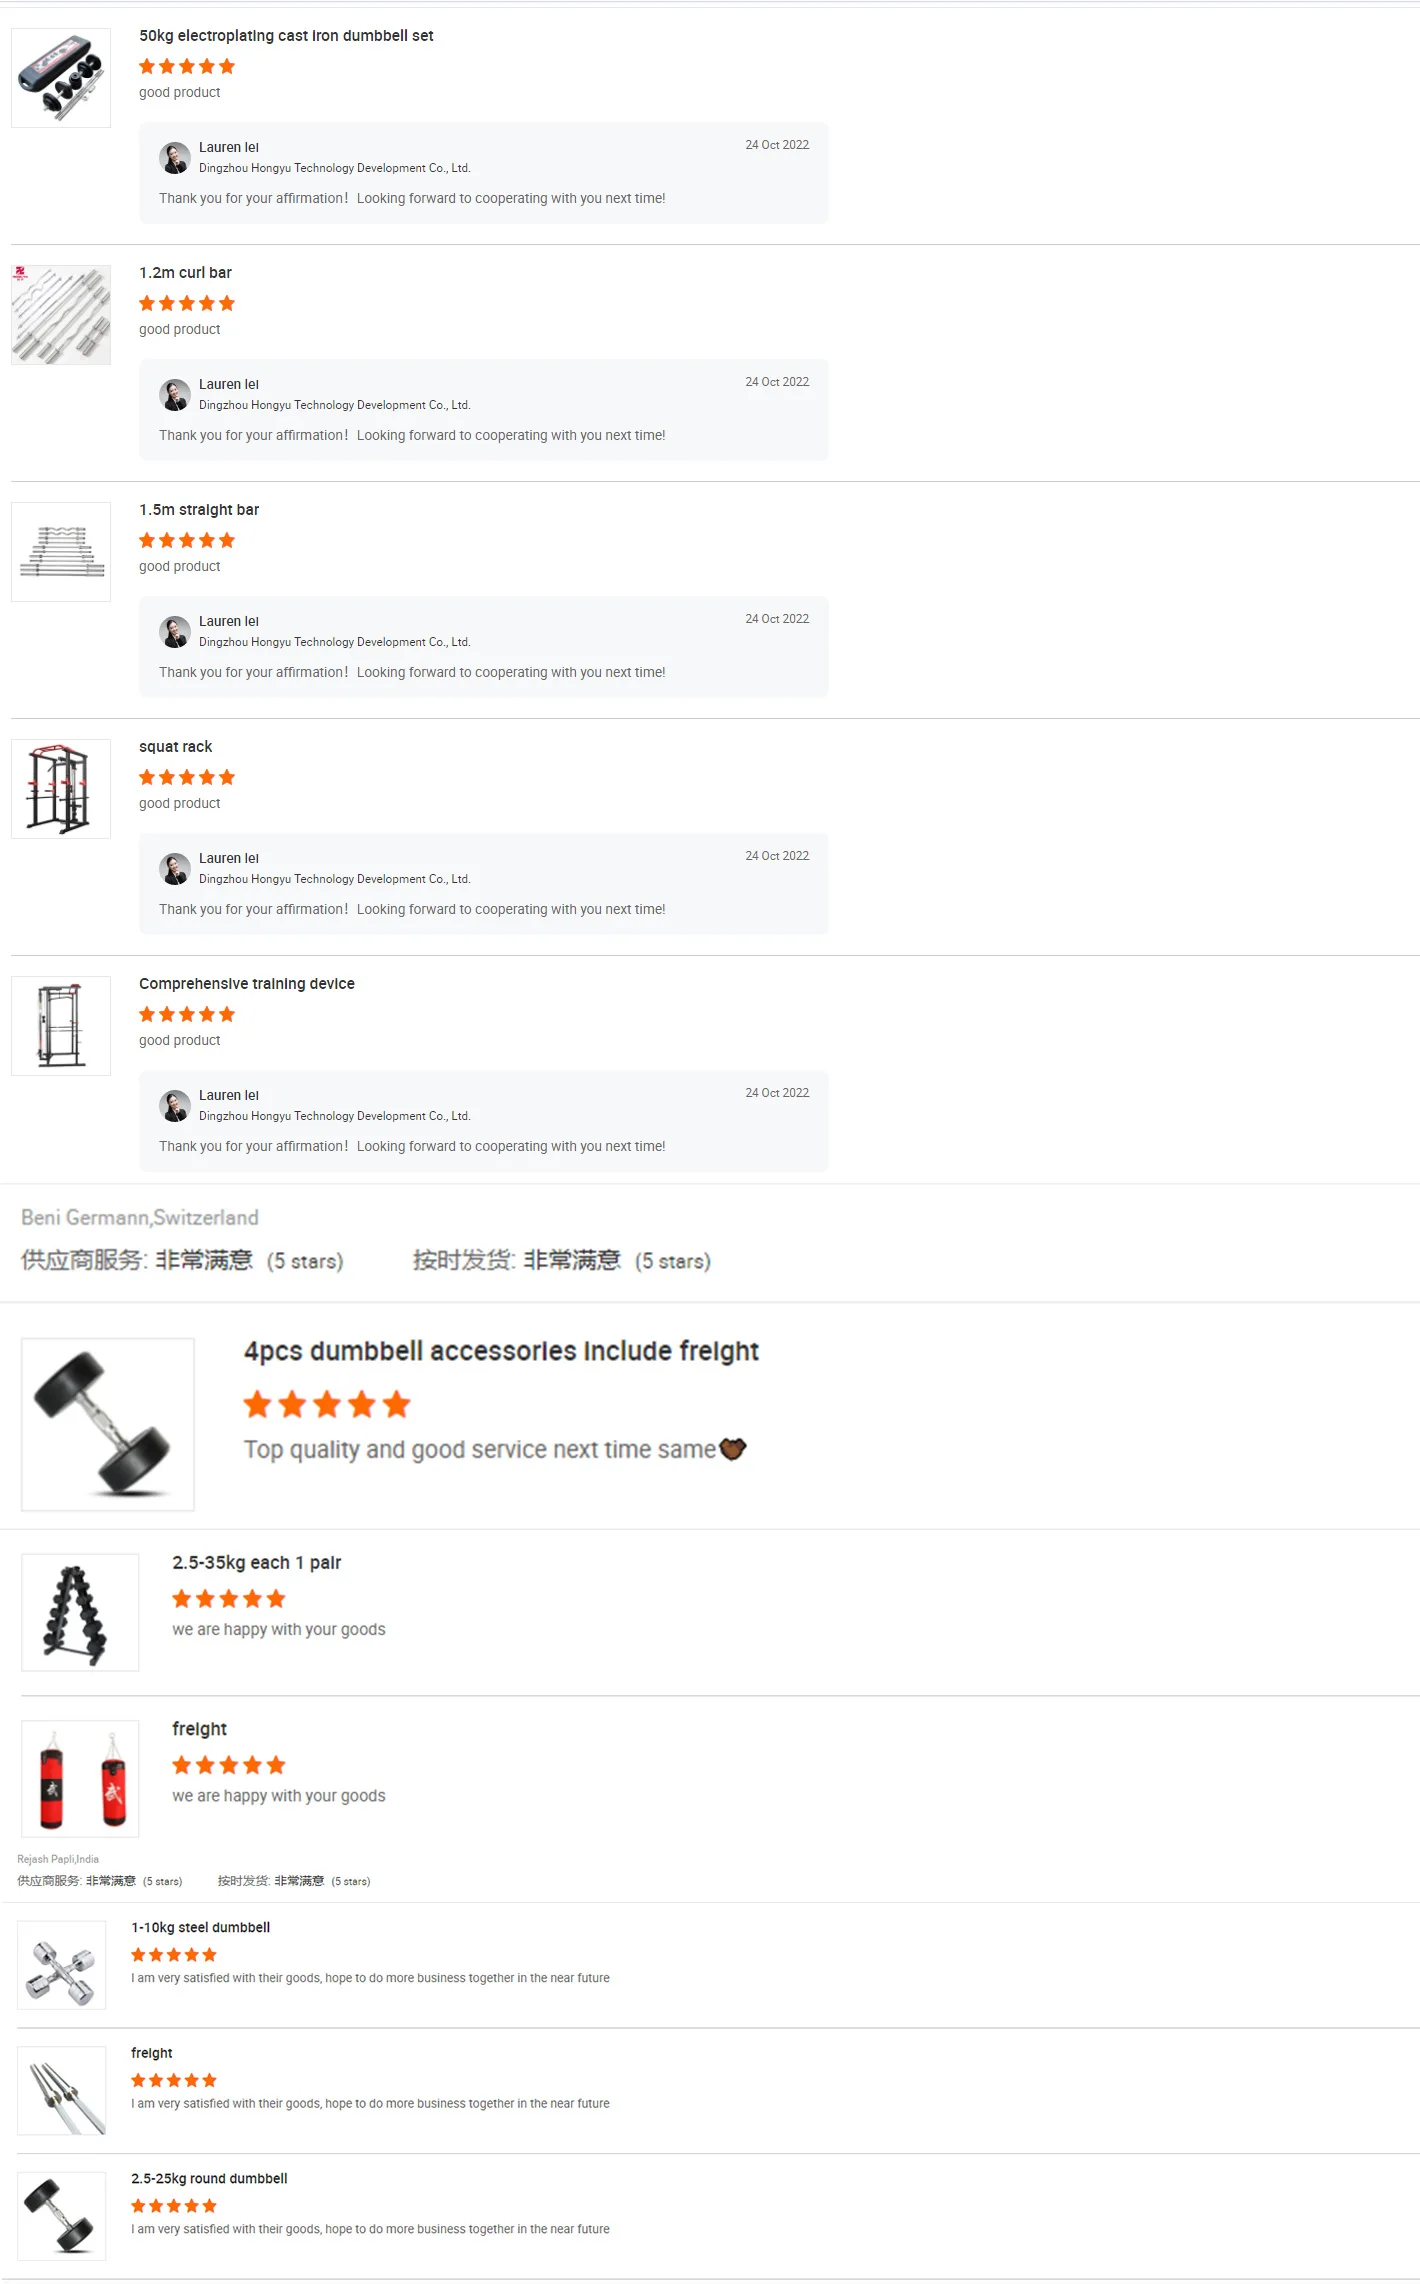View the 2.5-35kg dumbbell rack image
1420x2284 pixels.
[x=80, y=1612]
